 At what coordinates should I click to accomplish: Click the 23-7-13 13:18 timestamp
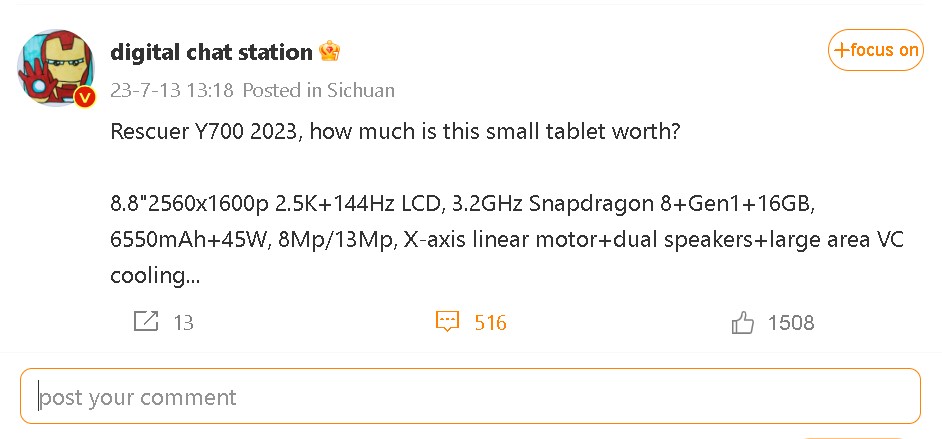pos(172,90)
